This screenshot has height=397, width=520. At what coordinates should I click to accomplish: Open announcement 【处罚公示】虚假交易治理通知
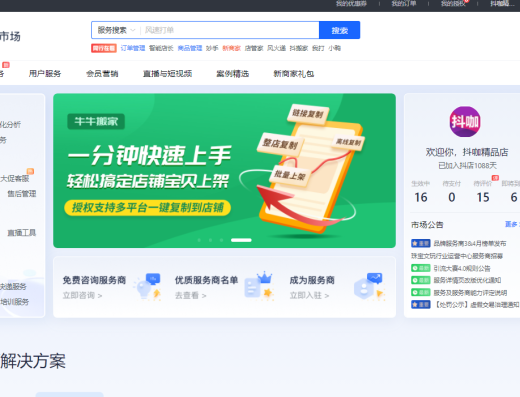pos(477,305)
